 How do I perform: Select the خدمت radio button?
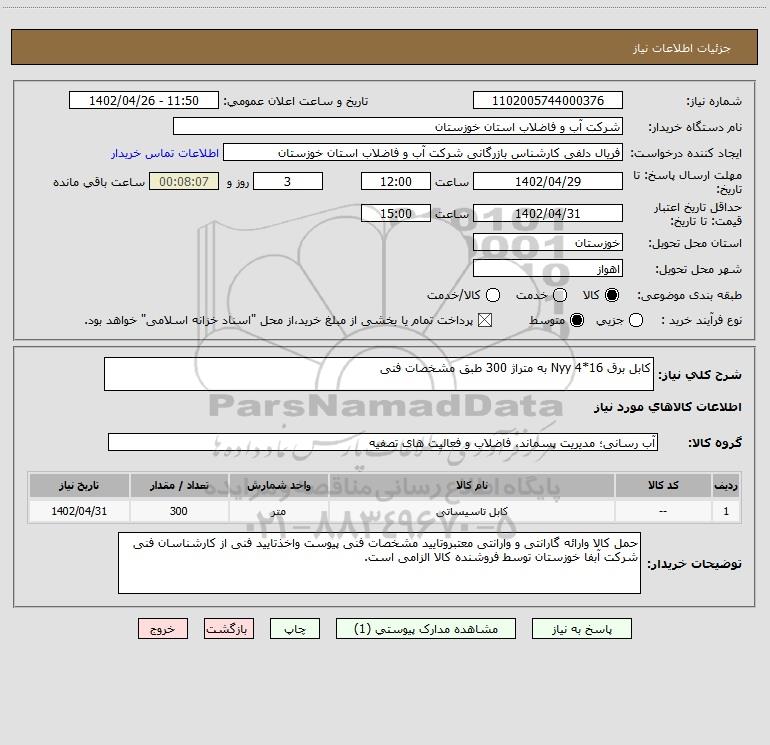[x=560, y=295]
